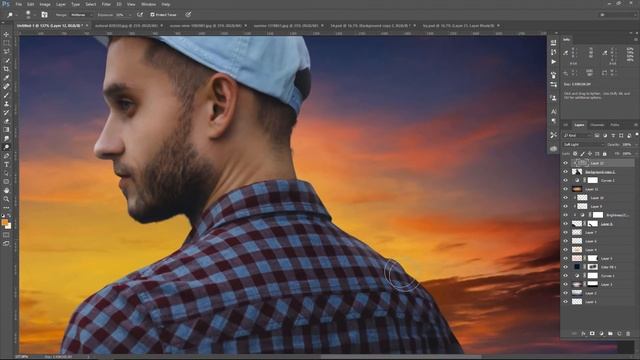Click the foreground color swatch
Screen dimensions: 640x360
click(x=5, y=222)
